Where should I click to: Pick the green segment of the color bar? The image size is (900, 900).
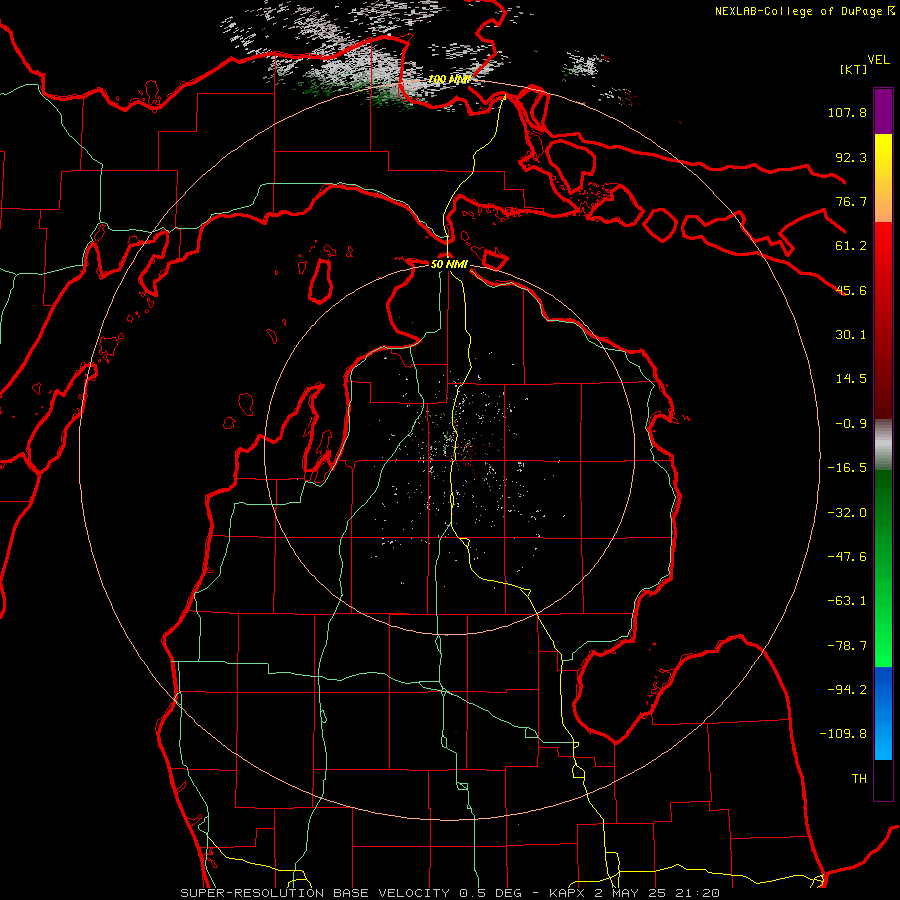click(x=883, y=568)
